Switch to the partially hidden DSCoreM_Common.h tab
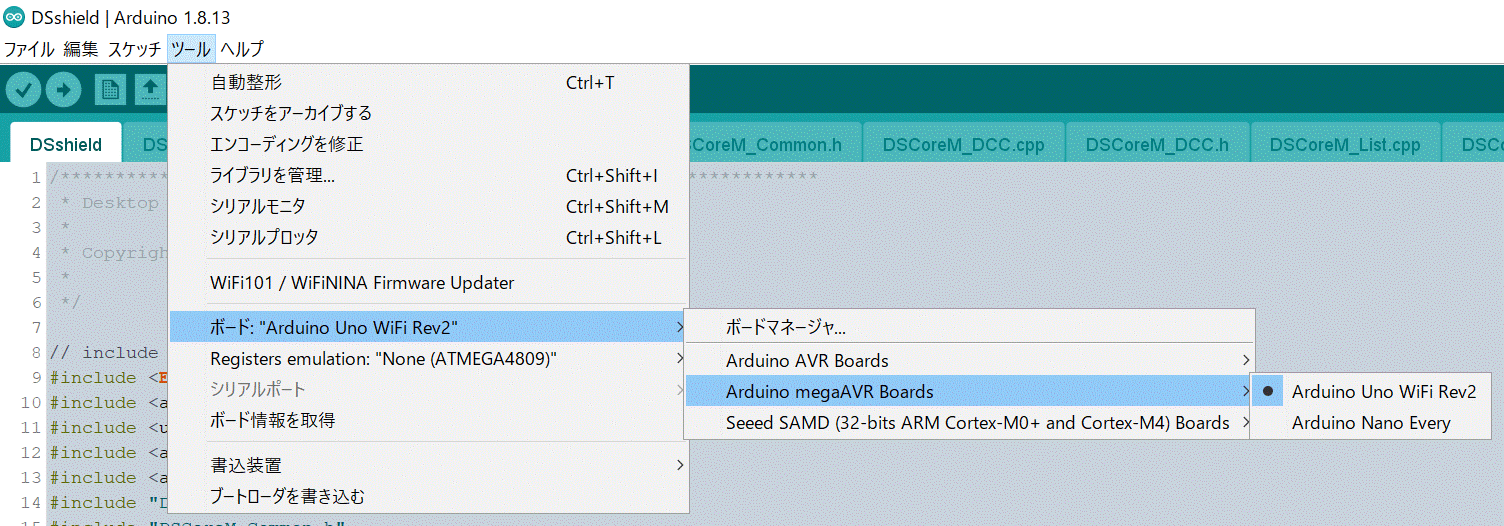Image resolution: width=1504 pixels, height=526 pixels. [x=775, y=144]
